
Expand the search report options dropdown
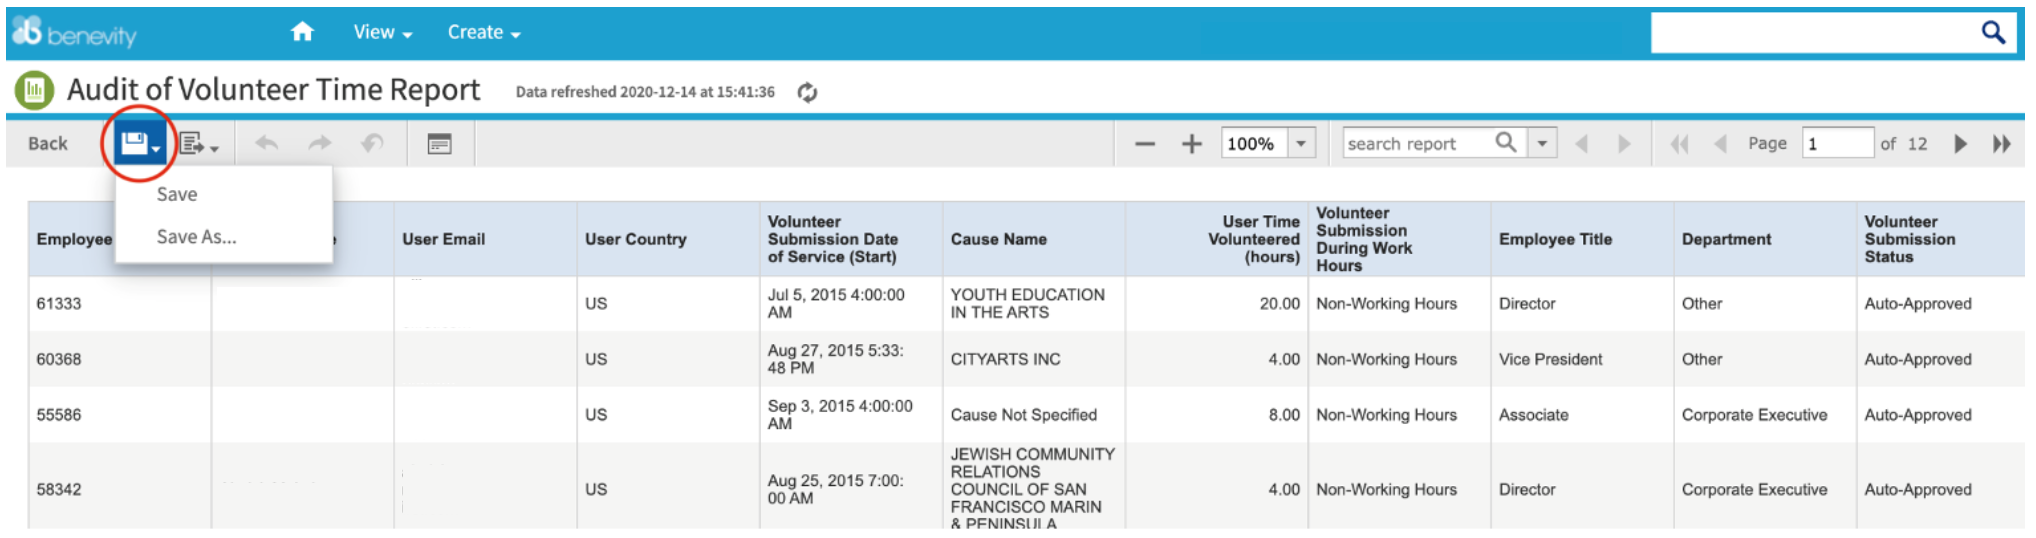[1542, 144]
